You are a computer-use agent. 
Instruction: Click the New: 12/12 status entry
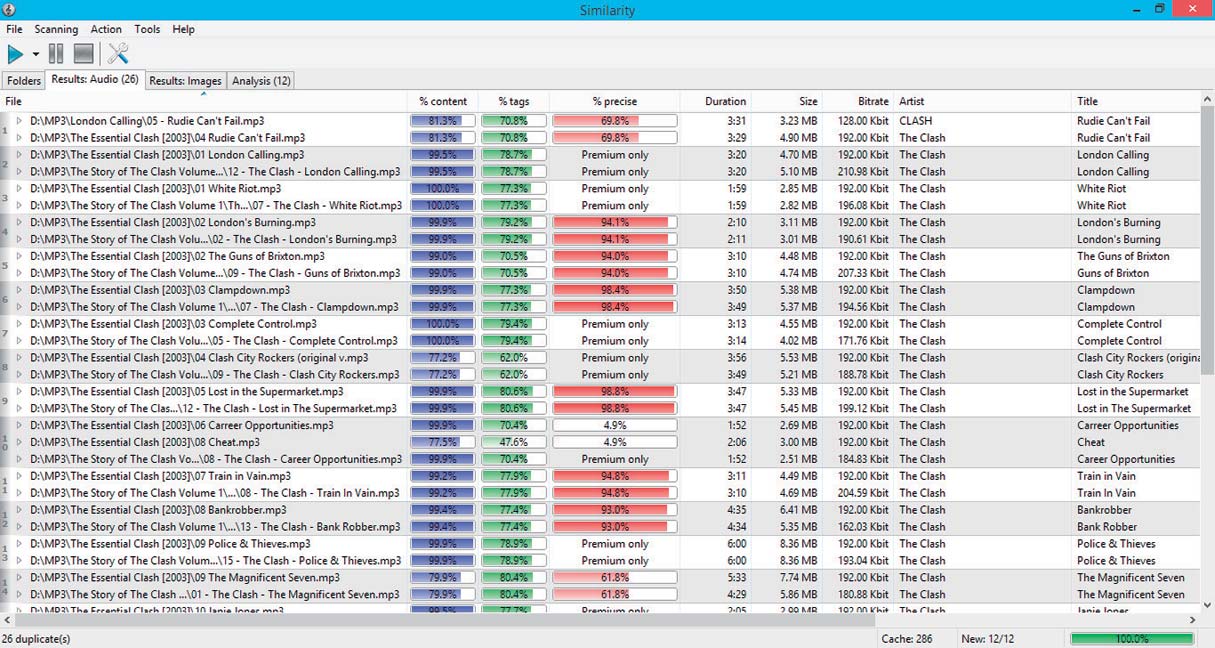click(988, 639)
